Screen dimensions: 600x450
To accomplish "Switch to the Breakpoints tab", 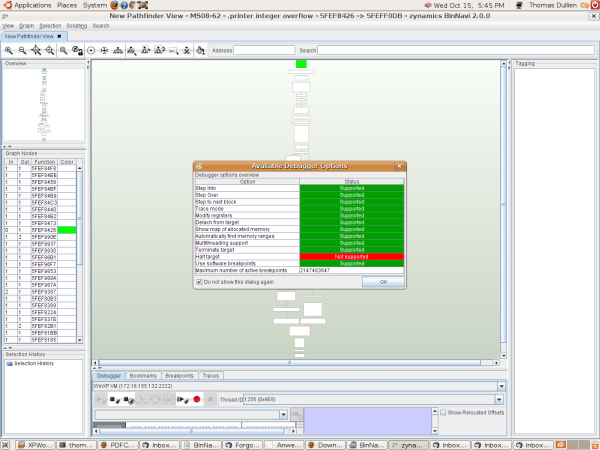I will point(179,375).
